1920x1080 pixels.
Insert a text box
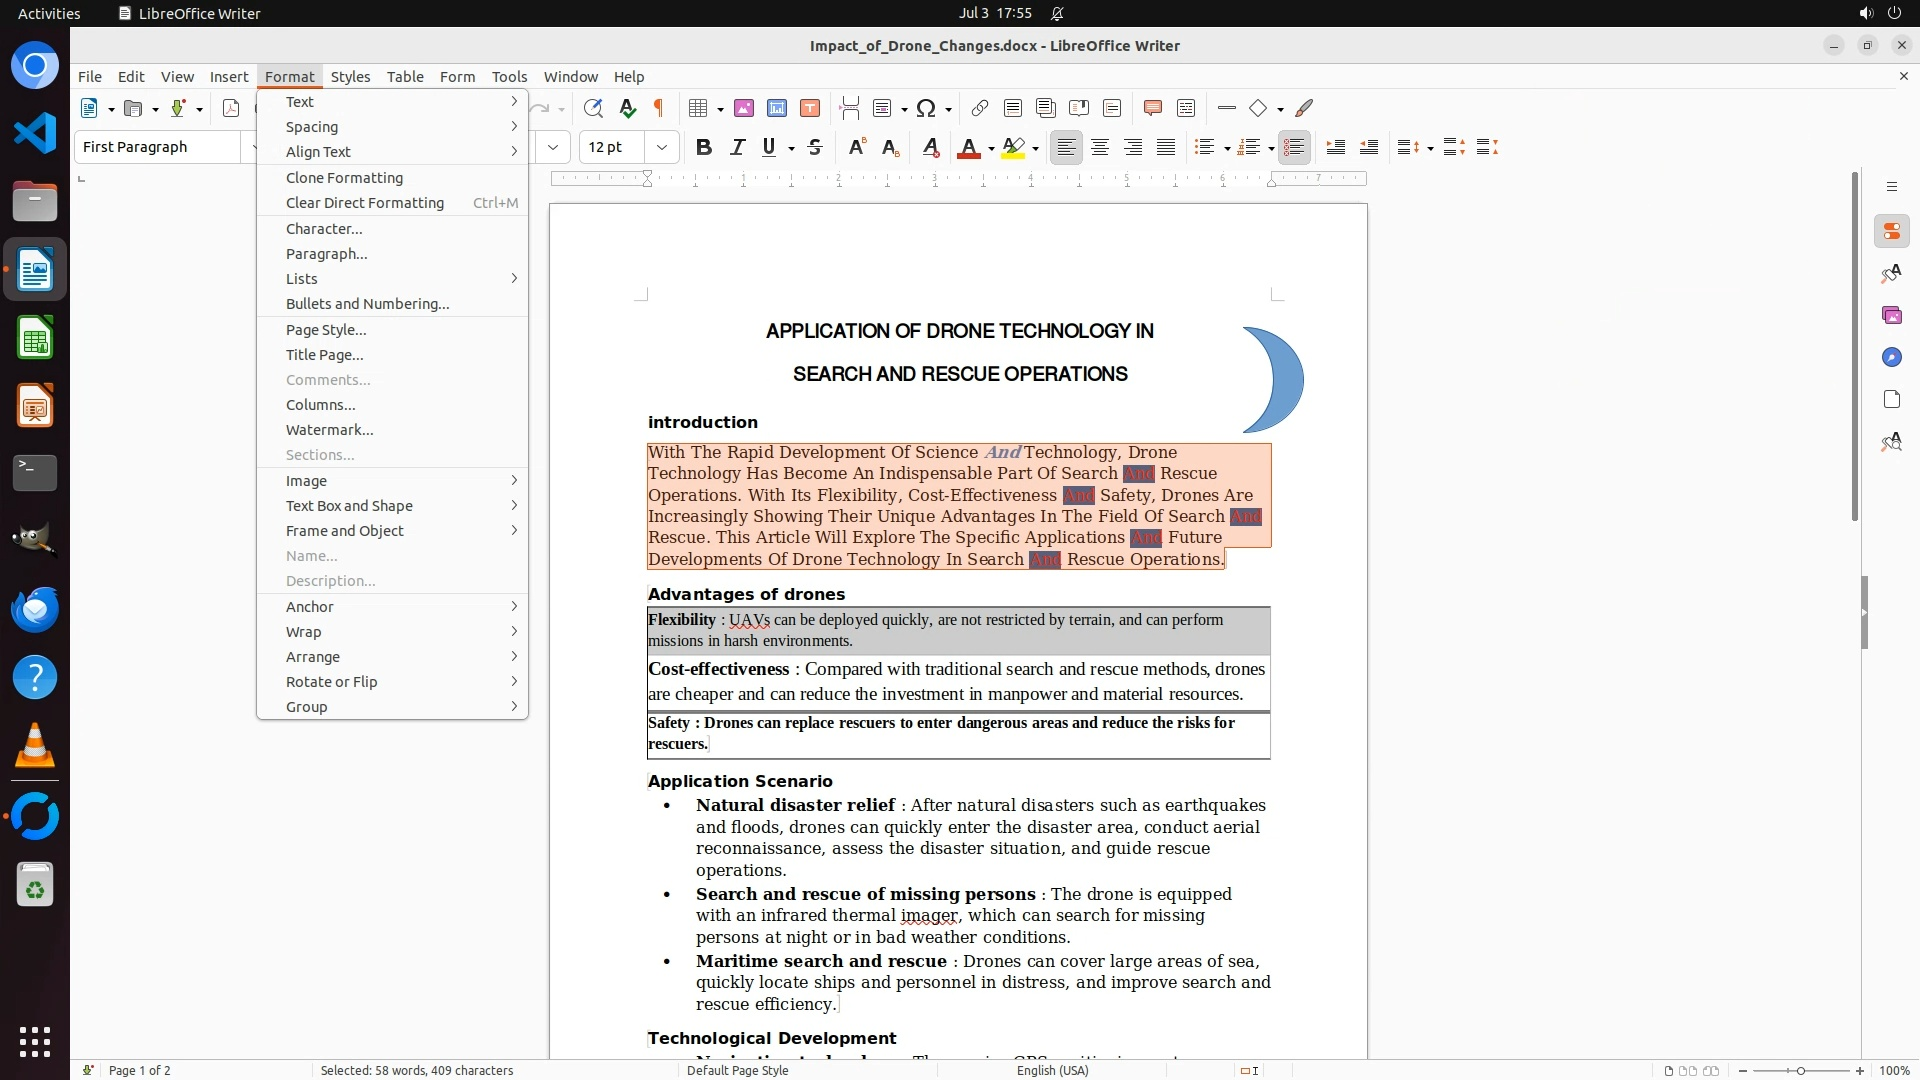click(810, 108)
